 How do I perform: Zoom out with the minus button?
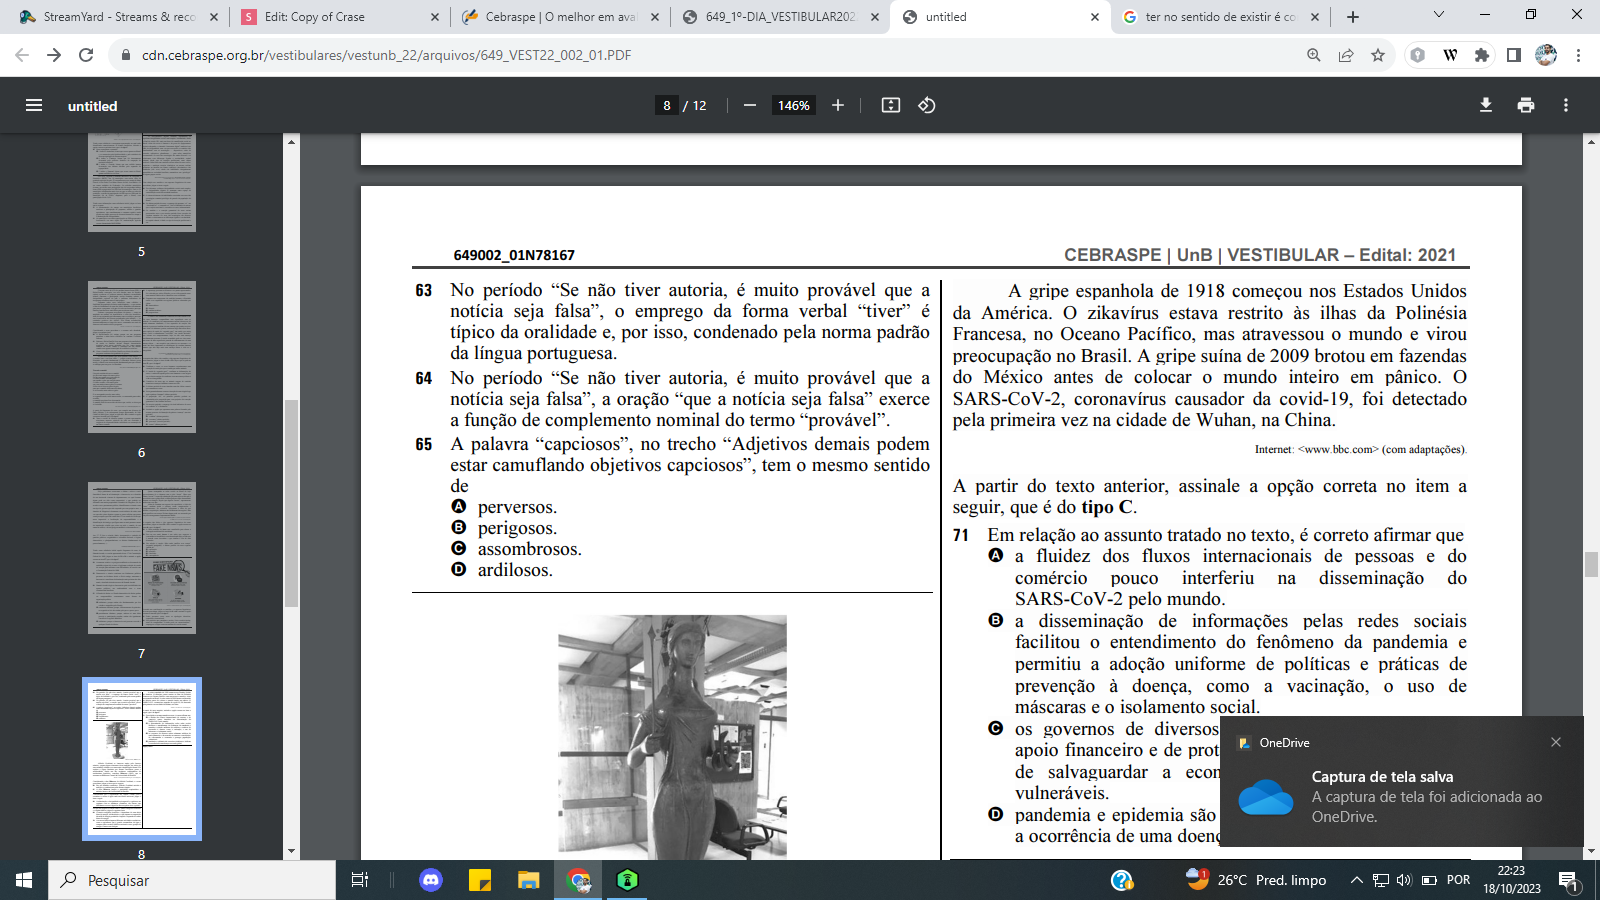click(750, 105)
